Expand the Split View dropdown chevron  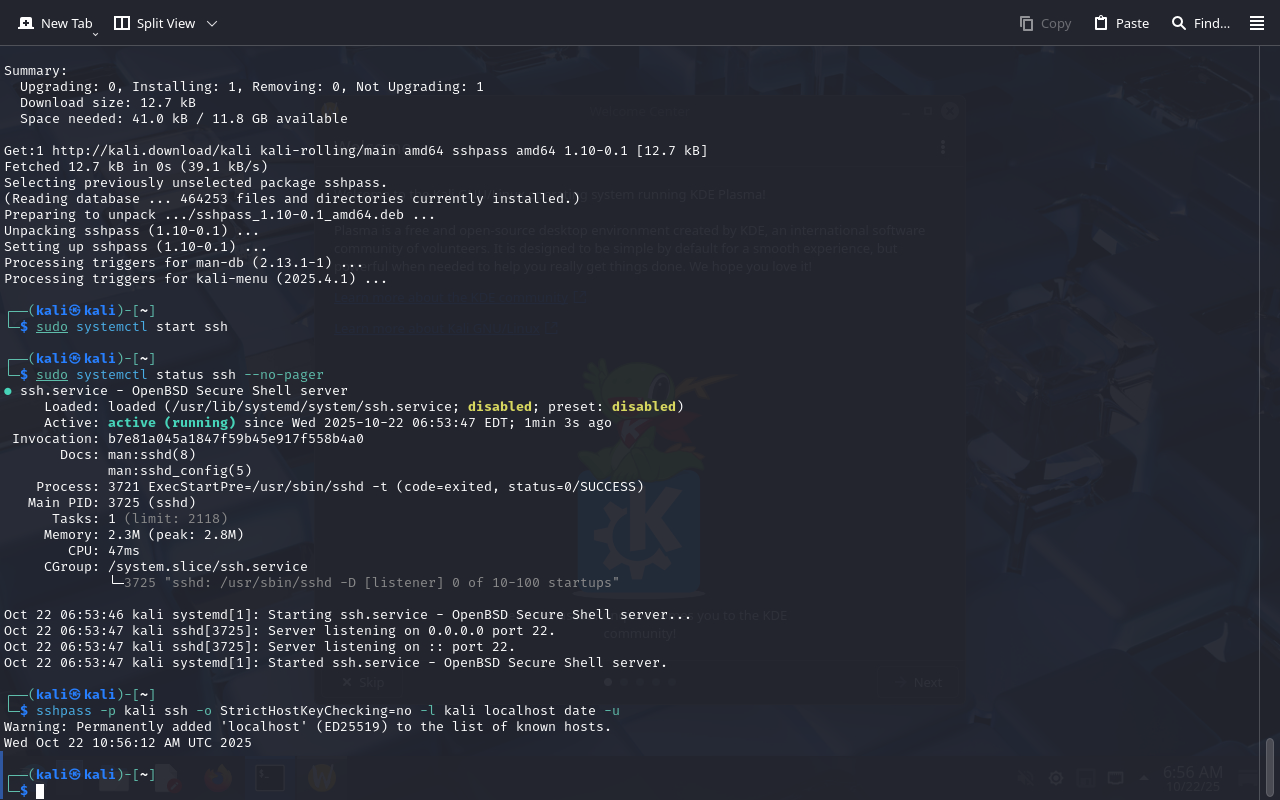click(x=212, y=23)
